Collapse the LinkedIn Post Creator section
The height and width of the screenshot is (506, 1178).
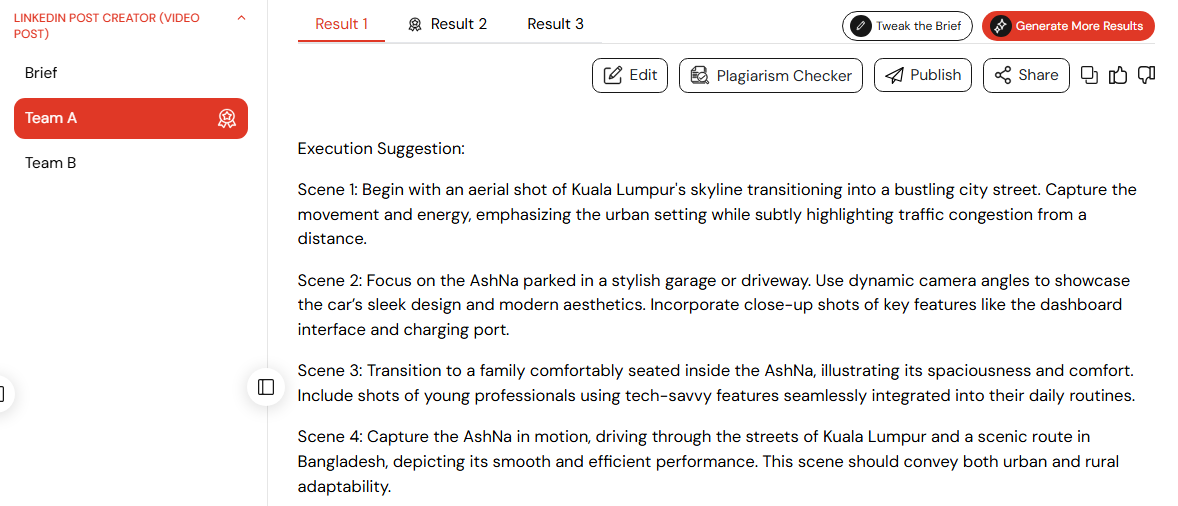pyautogui.click(x=241, y=17)
